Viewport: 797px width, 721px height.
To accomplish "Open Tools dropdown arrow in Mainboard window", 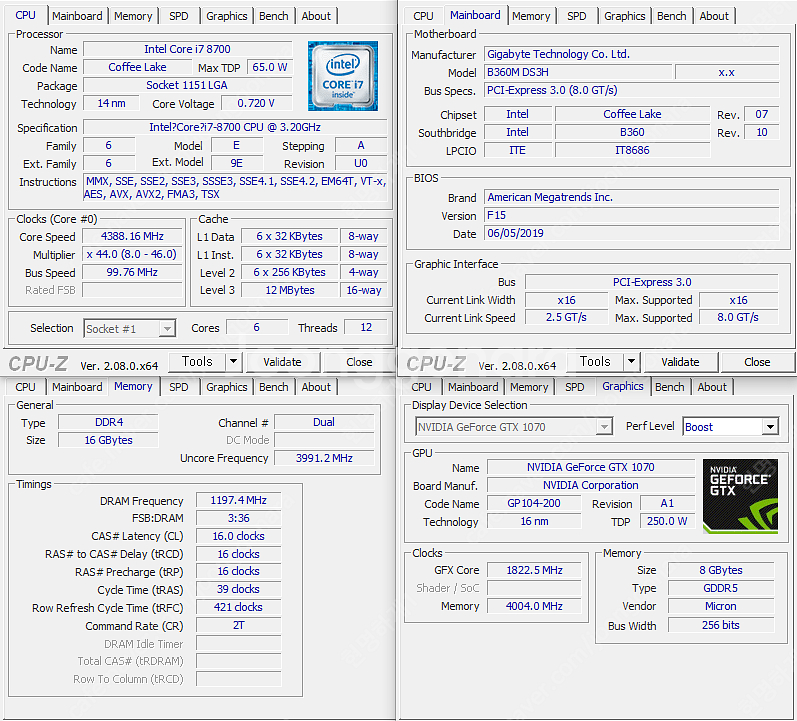I will 631,362.
